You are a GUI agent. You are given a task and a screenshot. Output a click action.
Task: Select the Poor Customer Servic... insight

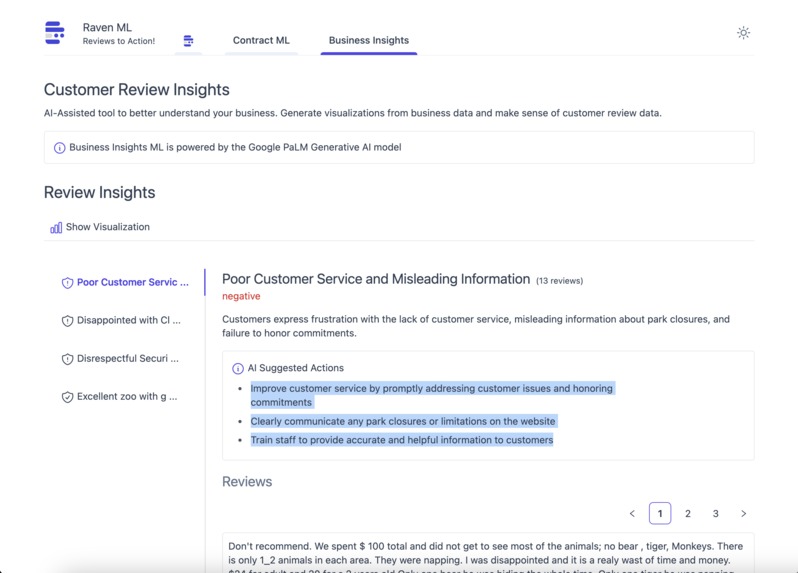125,282
